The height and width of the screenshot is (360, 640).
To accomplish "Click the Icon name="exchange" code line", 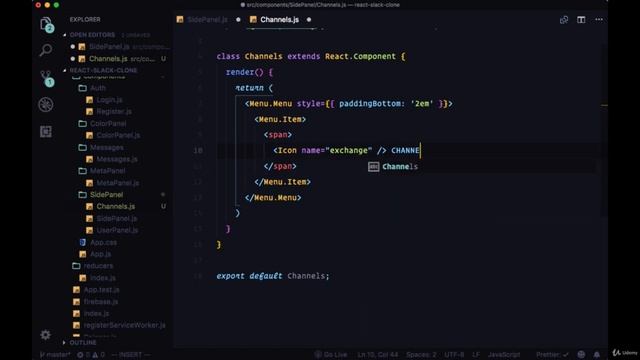I will (347, 151).
